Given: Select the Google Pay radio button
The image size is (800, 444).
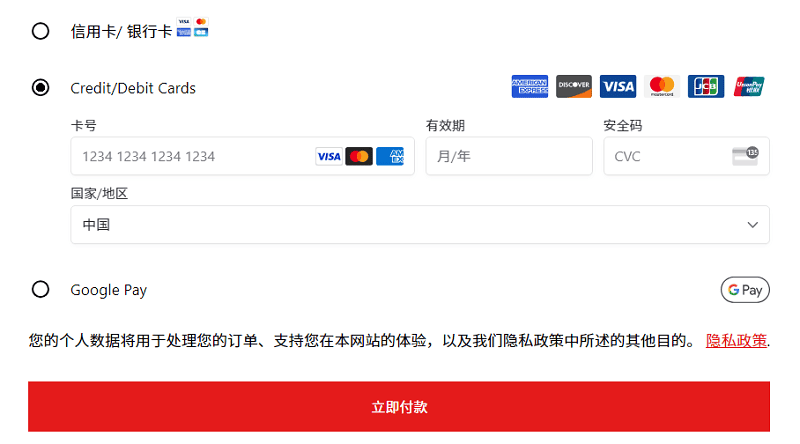Looking at the screenshot, I should point(40,289).
